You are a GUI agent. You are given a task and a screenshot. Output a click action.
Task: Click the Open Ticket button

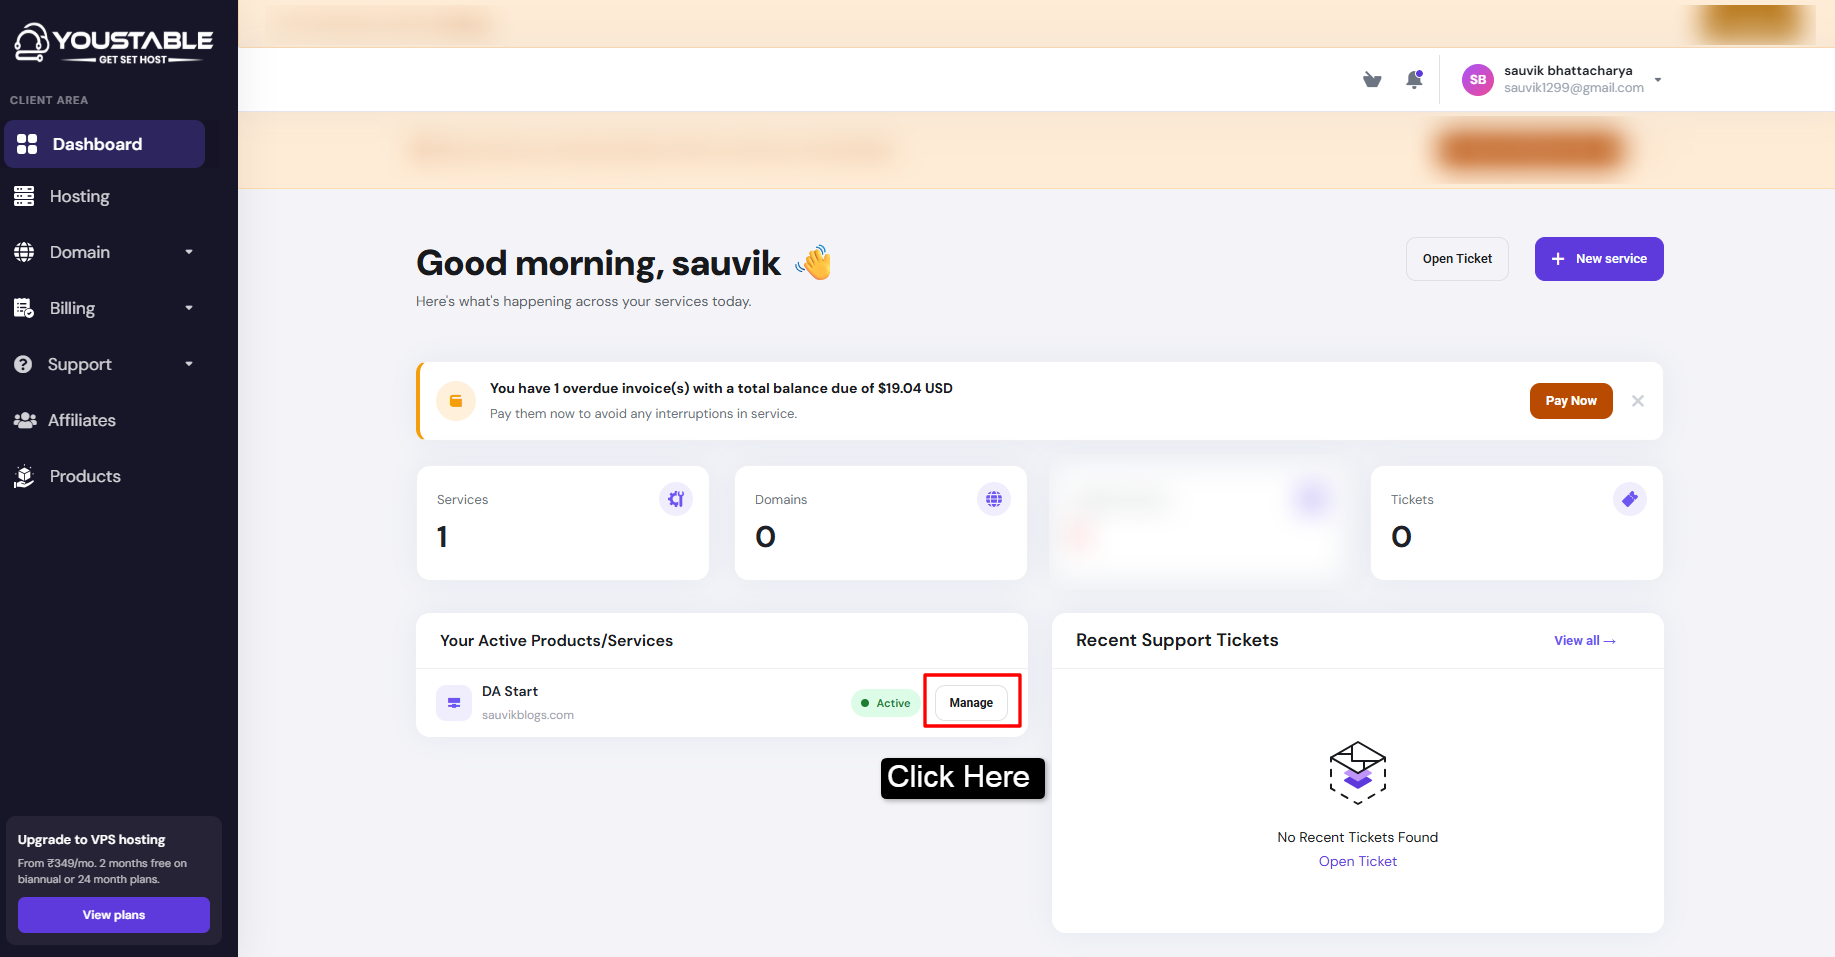(x=1457, y=259)
